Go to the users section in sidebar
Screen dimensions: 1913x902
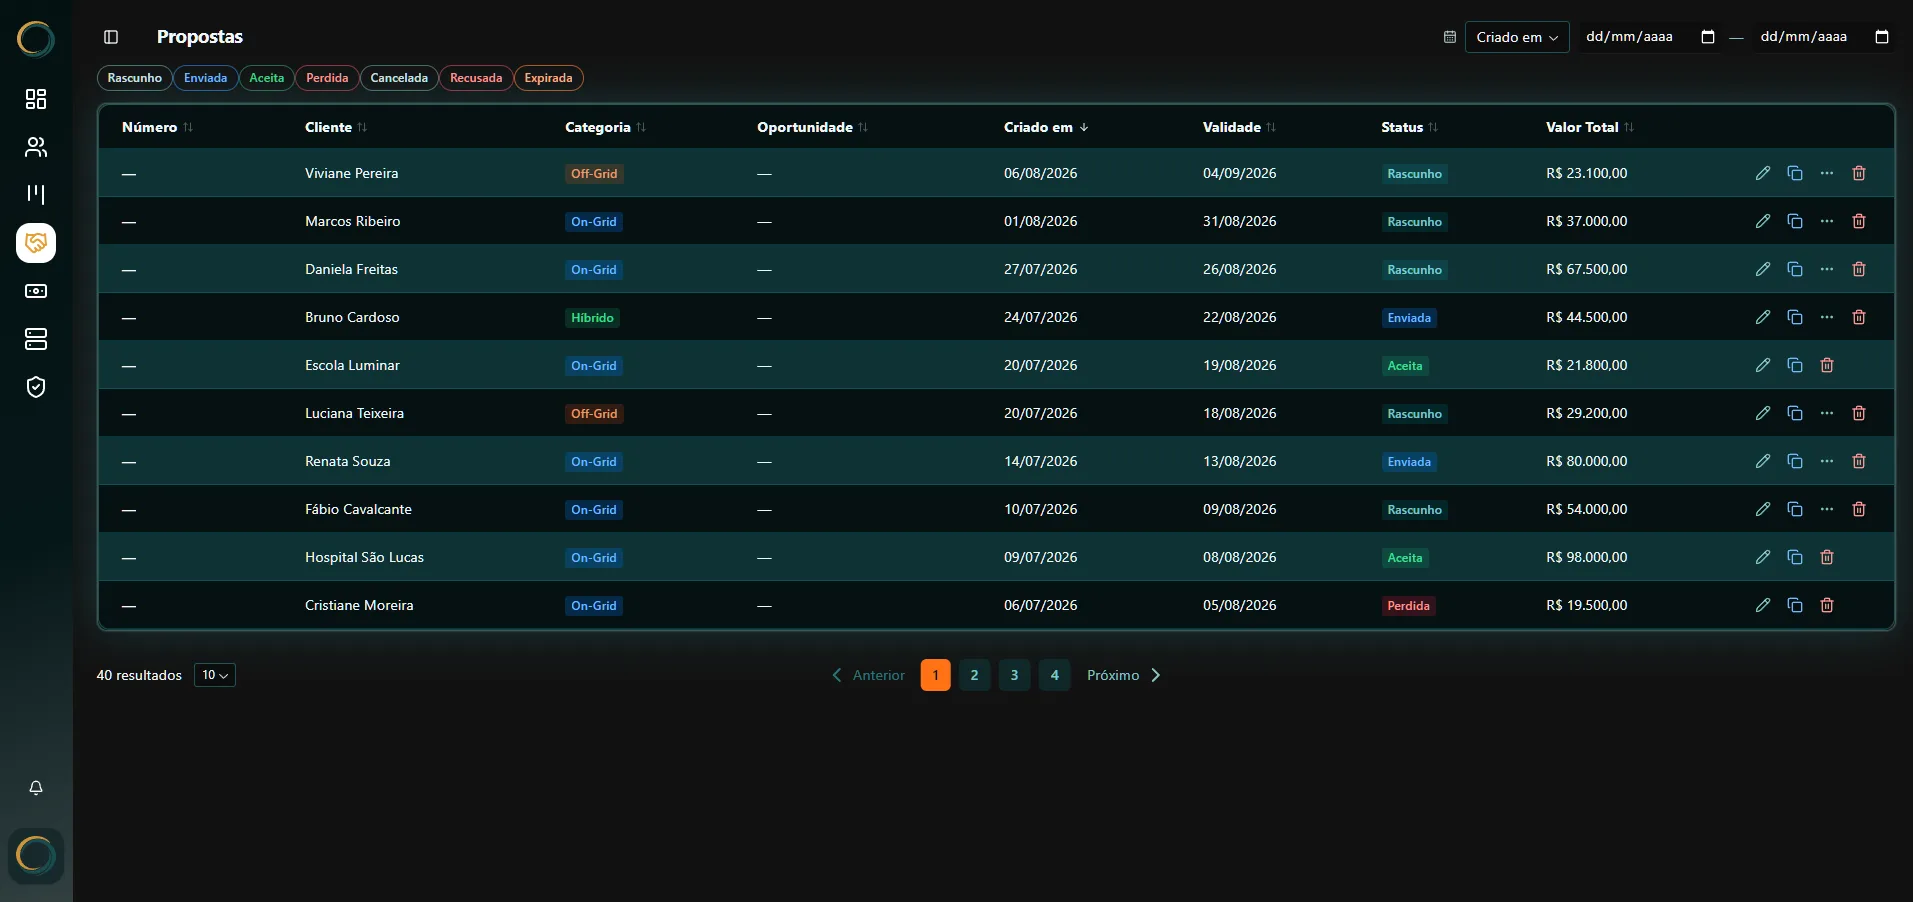36,147
